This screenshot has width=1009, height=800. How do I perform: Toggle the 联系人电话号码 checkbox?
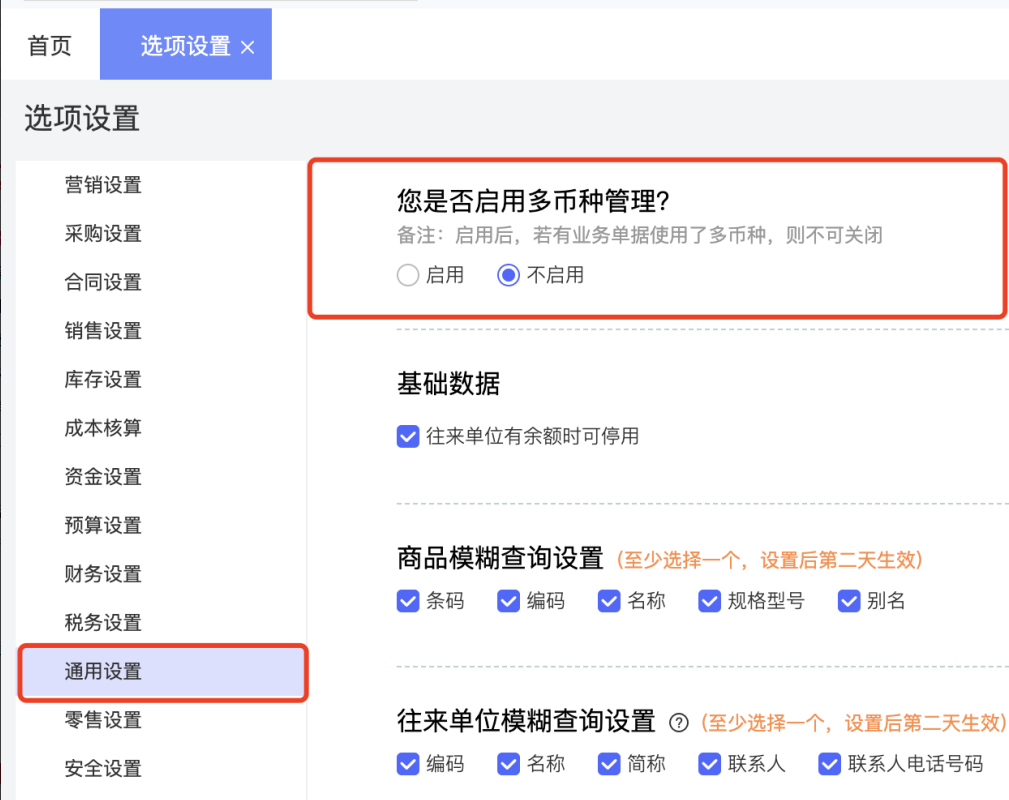[x=829, y=764]
